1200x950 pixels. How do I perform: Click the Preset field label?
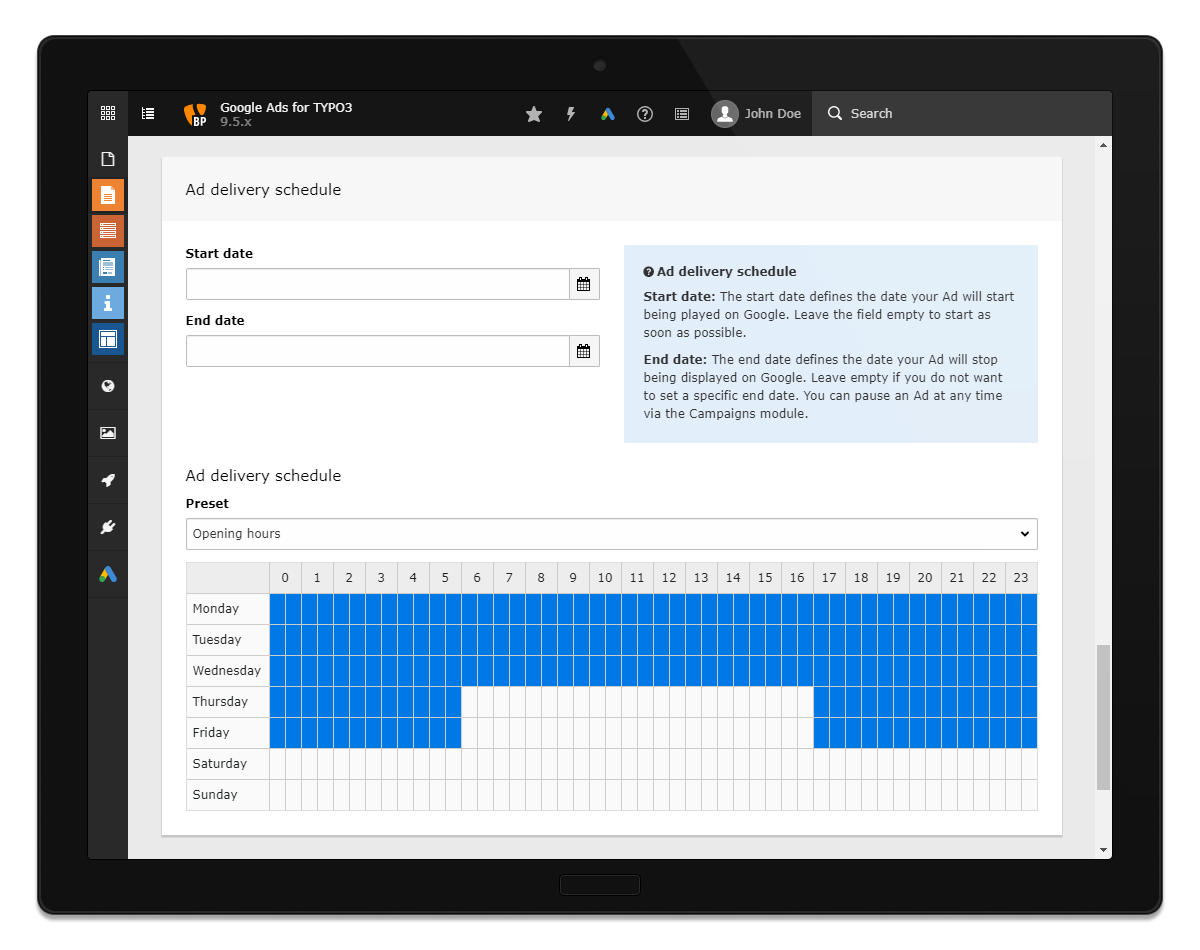[x=207, y=504]
